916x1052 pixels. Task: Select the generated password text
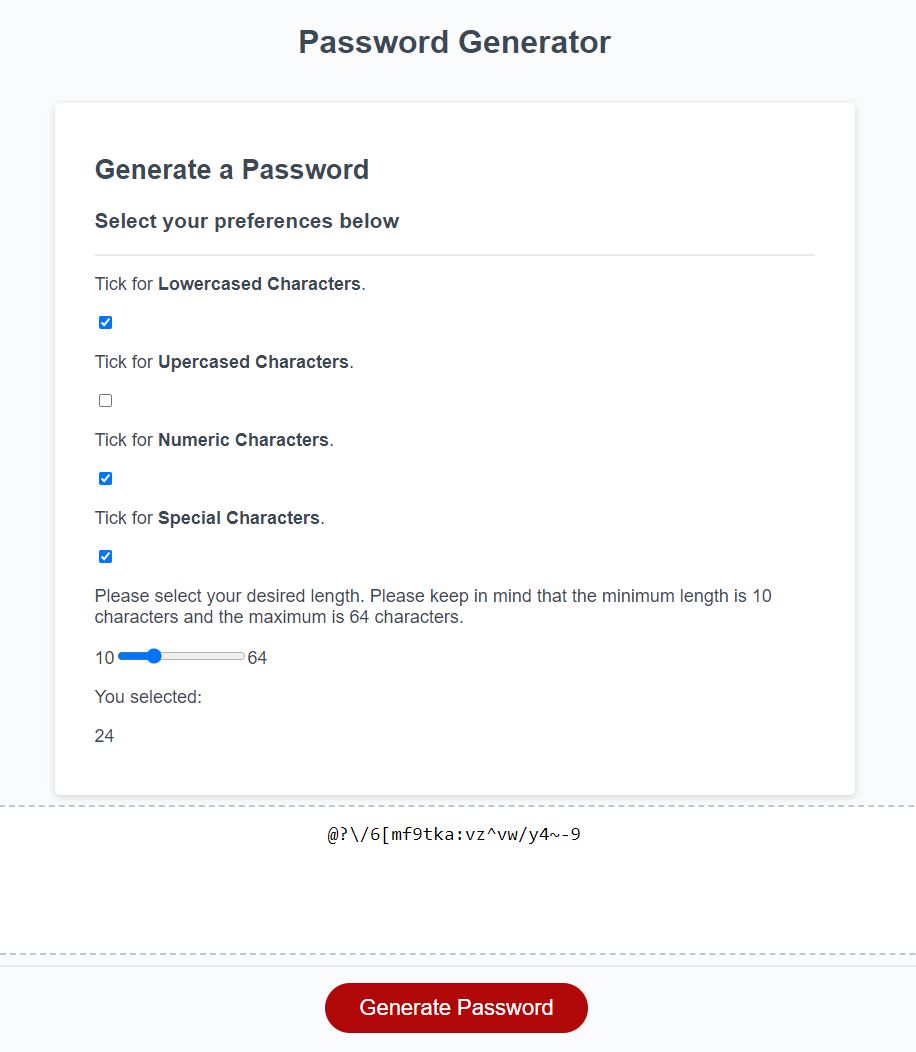[x=456, y=833]
